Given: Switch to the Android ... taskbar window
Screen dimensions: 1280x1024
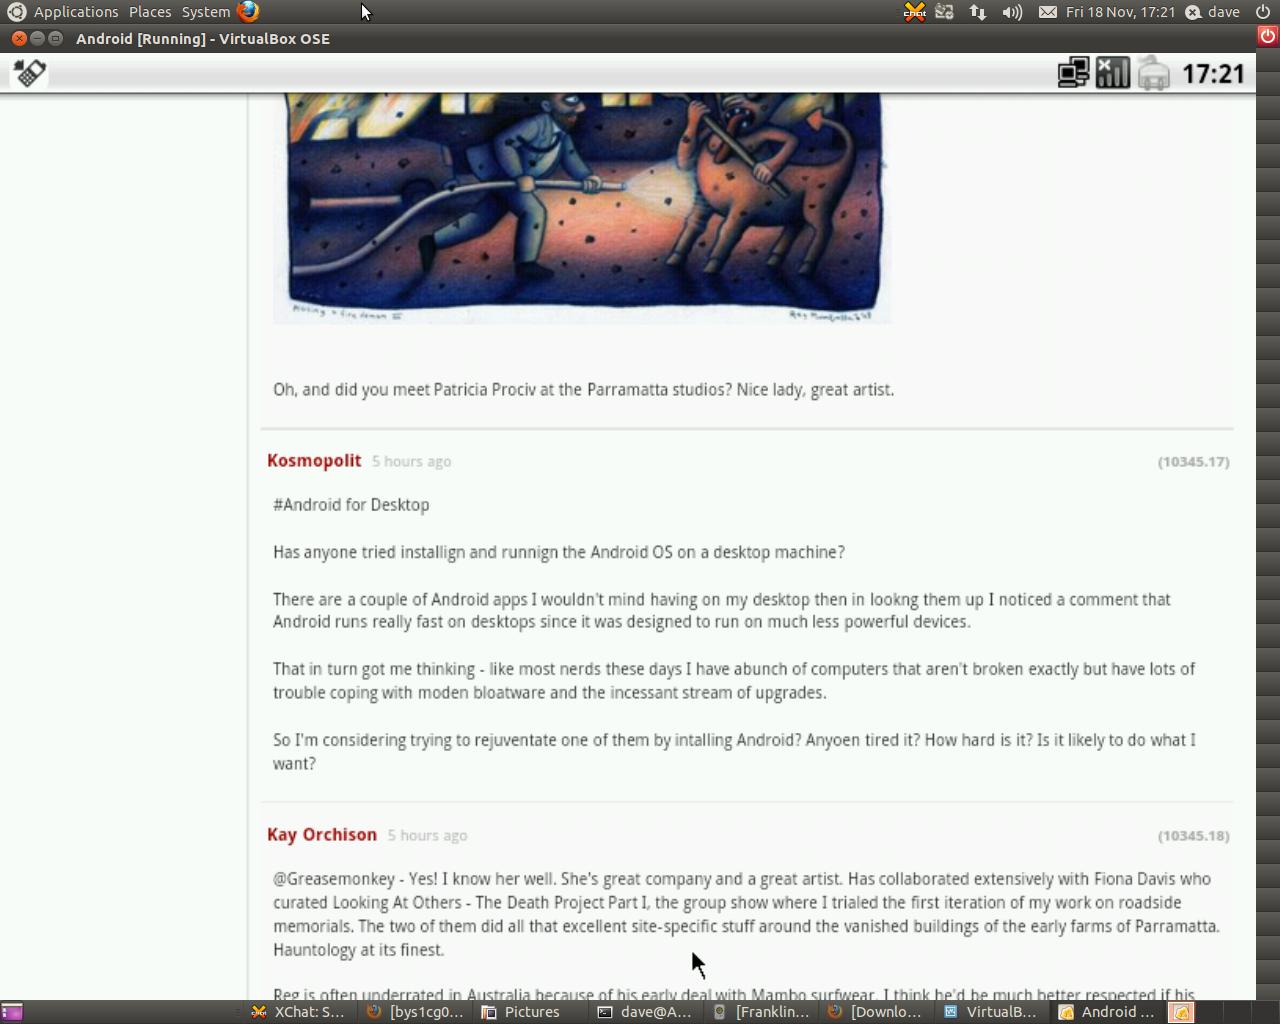Looking at the screenshot, I should (1108, 1012).
